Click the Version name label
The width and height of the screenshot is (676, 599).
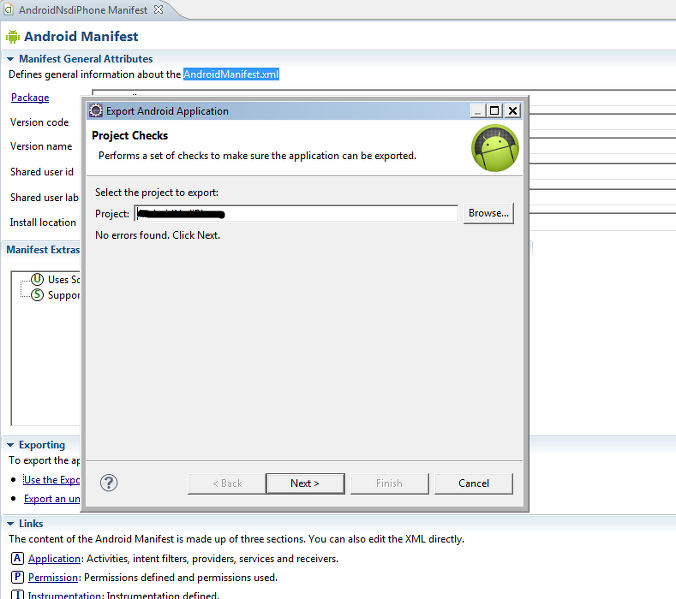(41, 147)
